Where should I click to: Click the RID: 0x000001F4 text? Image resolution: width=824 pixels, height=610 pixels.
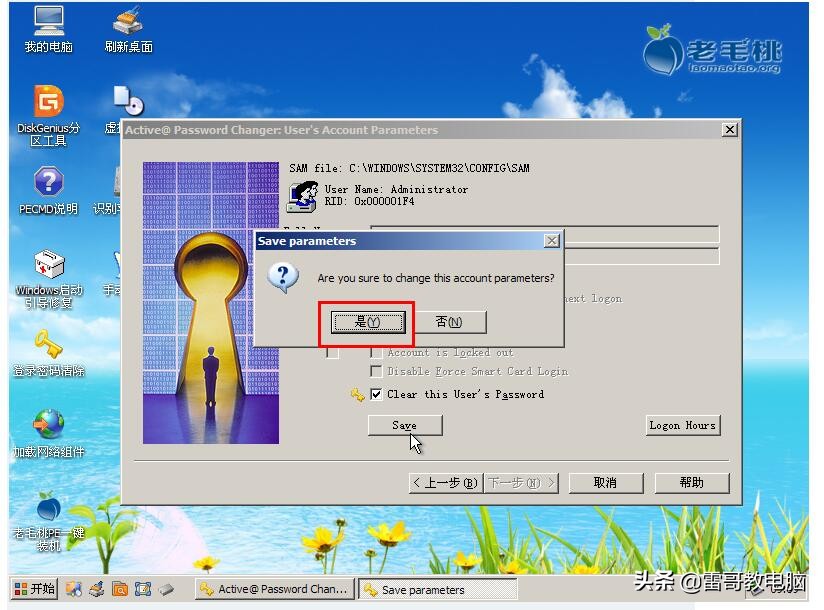pos(369,201)
